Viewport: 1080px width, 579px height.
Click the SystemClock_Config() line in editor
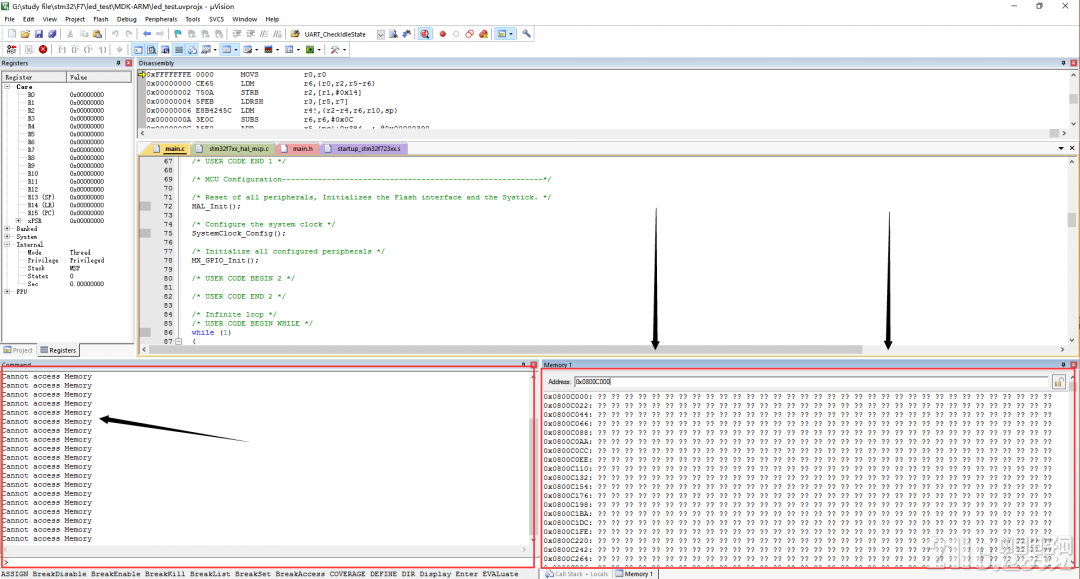(238, 233)
